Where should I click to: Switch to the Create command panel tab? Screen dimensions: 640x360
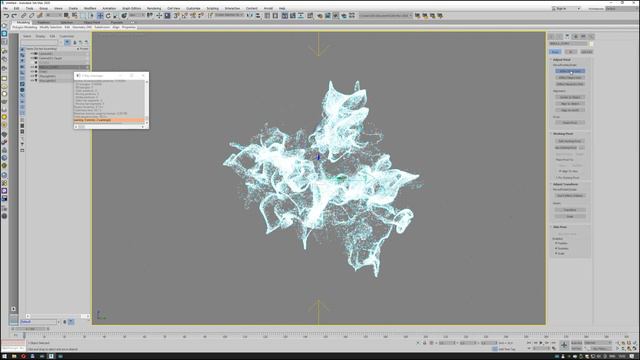pos(551,36)
